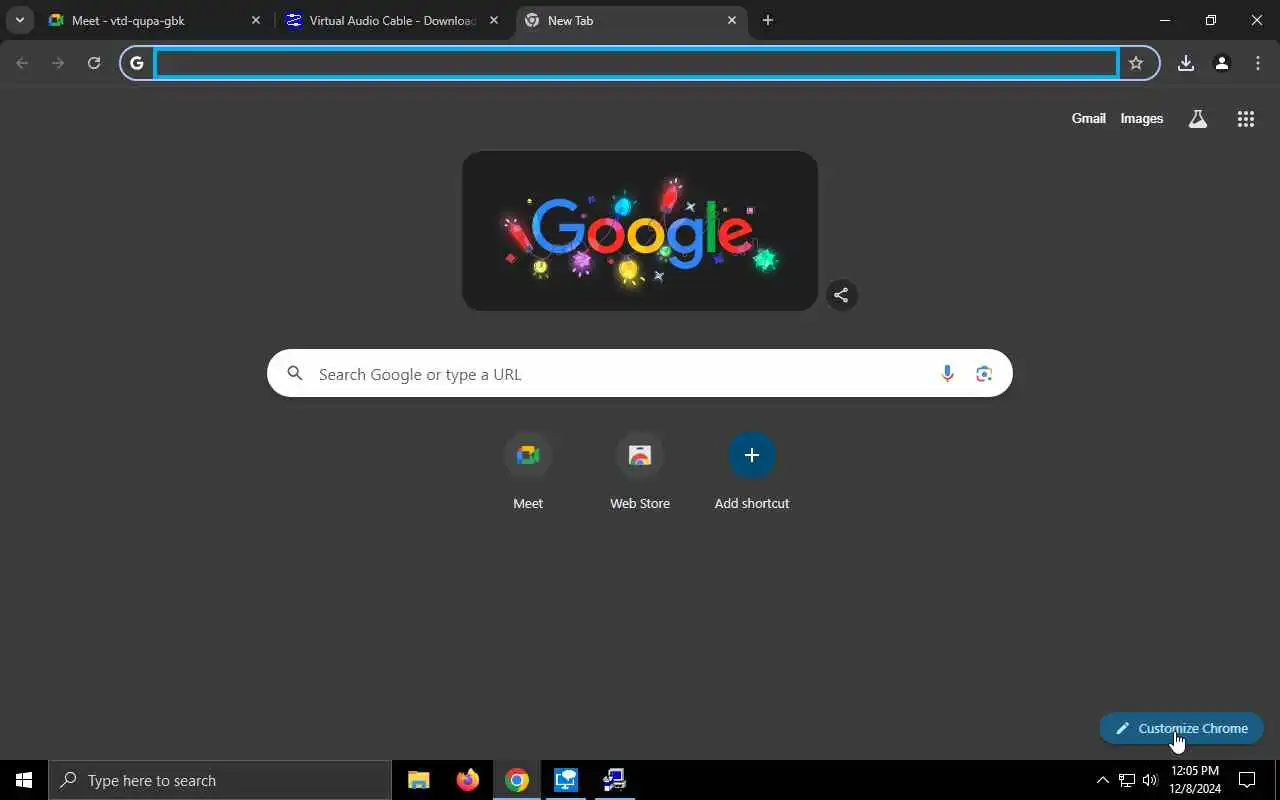Open the Images link

(x=1141, y=118)
